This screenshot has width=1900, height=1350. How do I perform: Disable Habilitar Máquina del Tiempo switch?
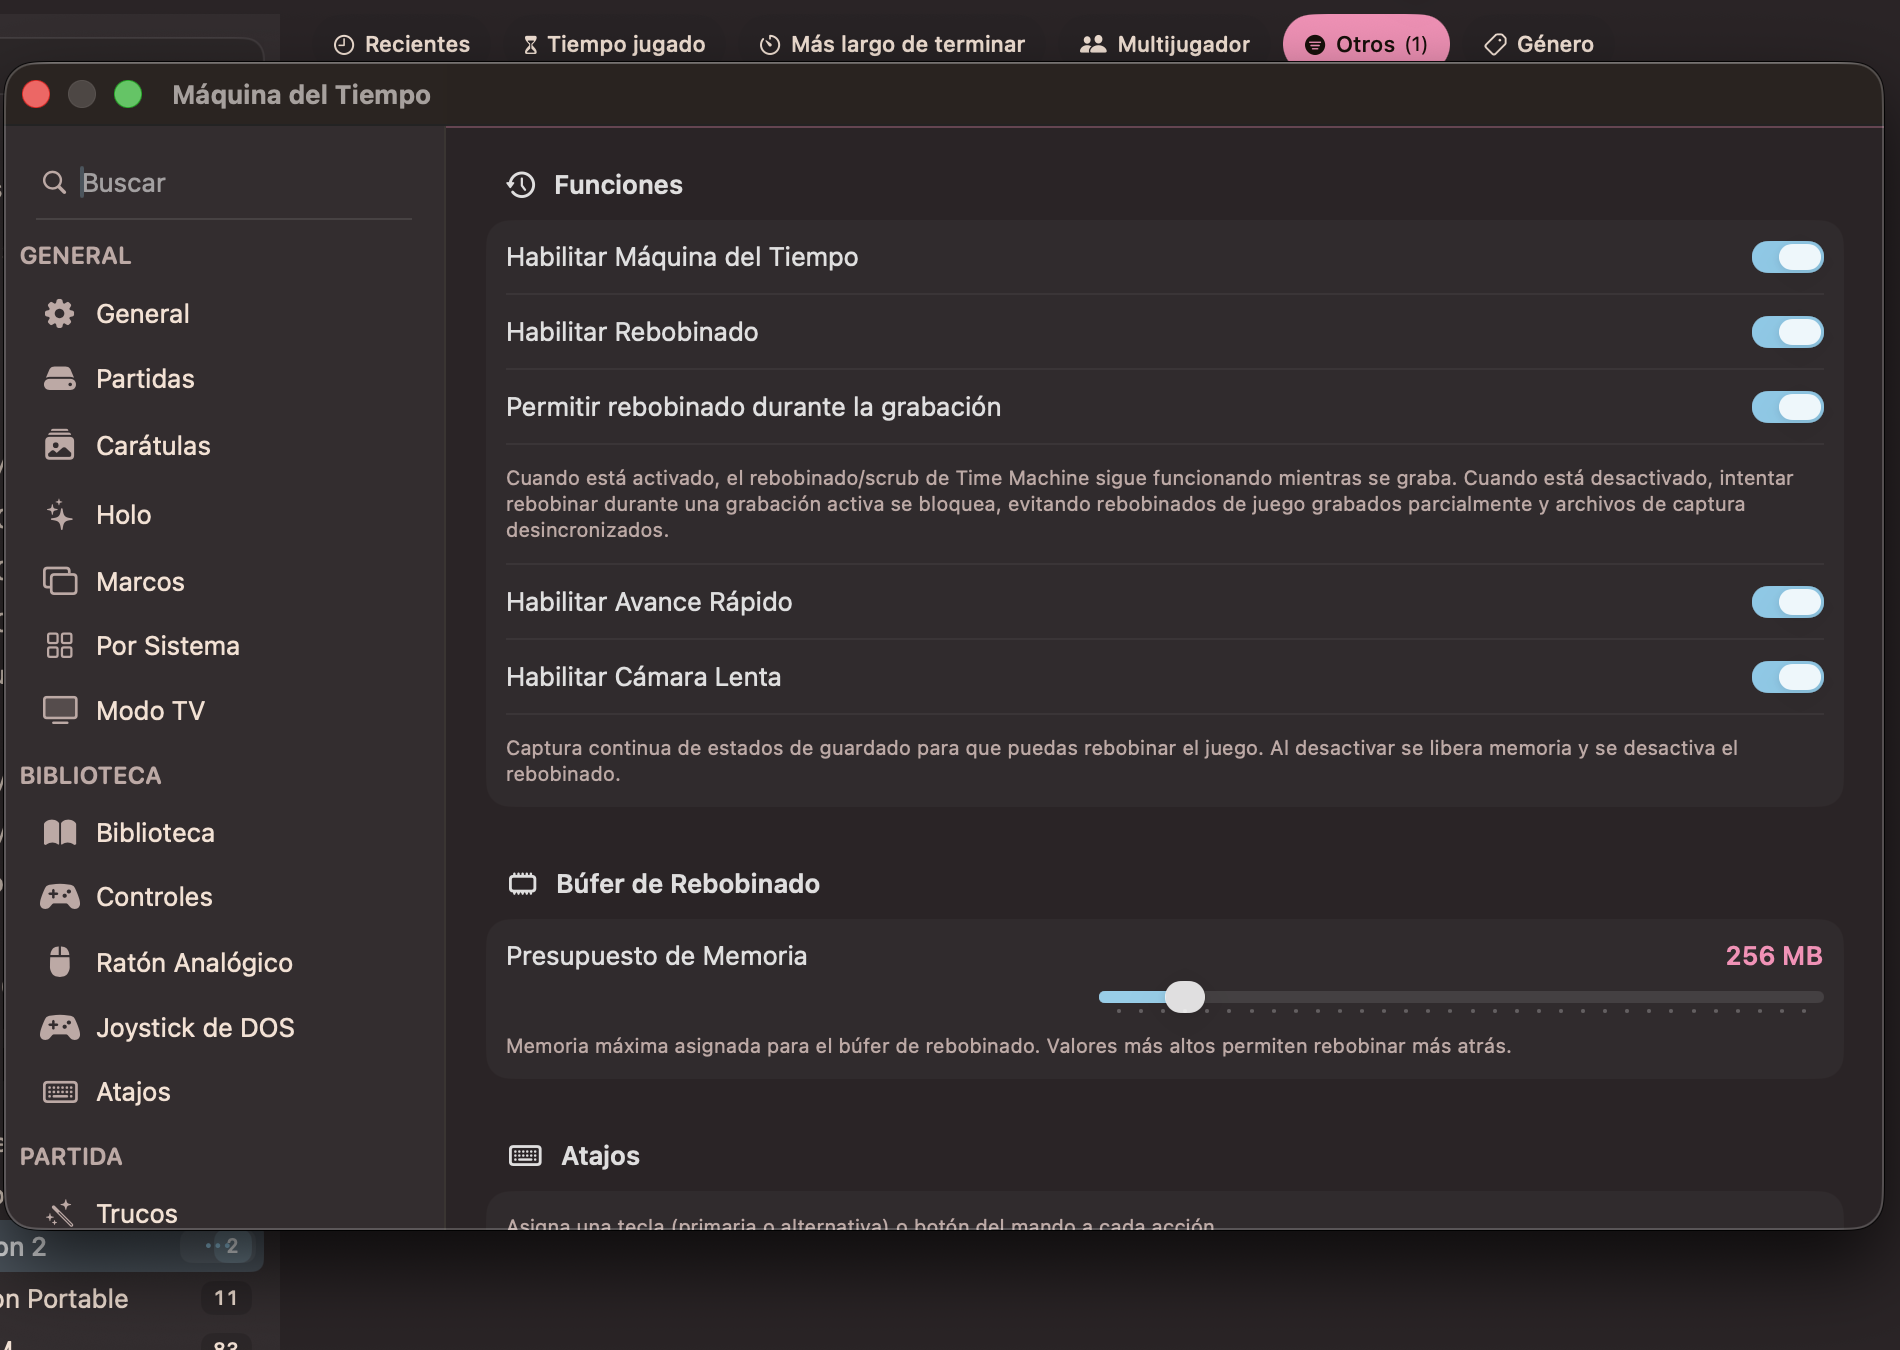(1787, 257)
